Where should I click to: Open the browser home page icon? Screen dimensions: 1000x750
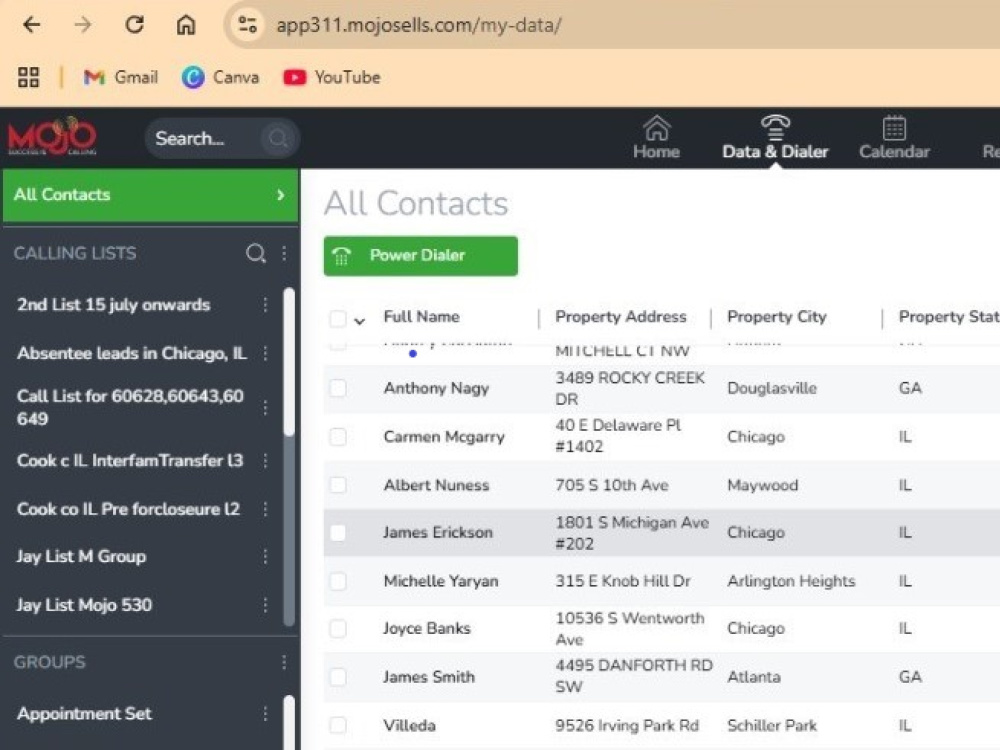coord(186,25)
